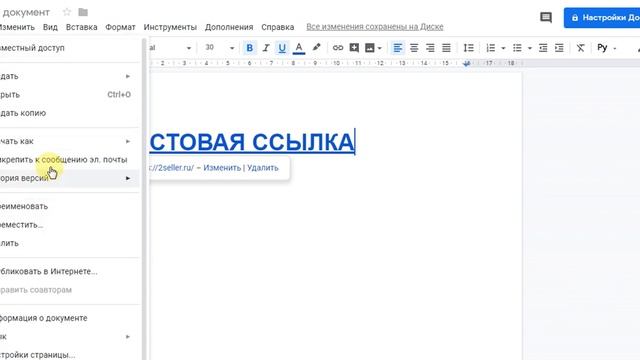
Task: Click Изменить in the link popup
Action: [x=222, y=168]
